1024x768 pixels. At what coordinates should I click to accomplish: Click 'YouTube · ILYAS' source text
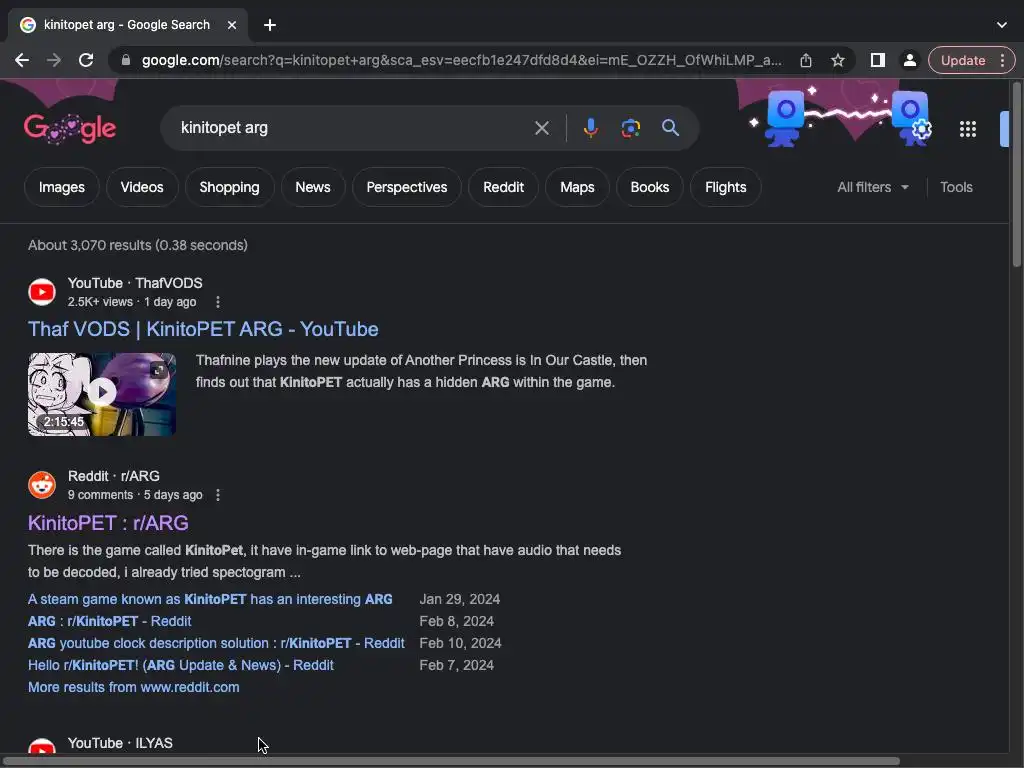pos(120,743)
